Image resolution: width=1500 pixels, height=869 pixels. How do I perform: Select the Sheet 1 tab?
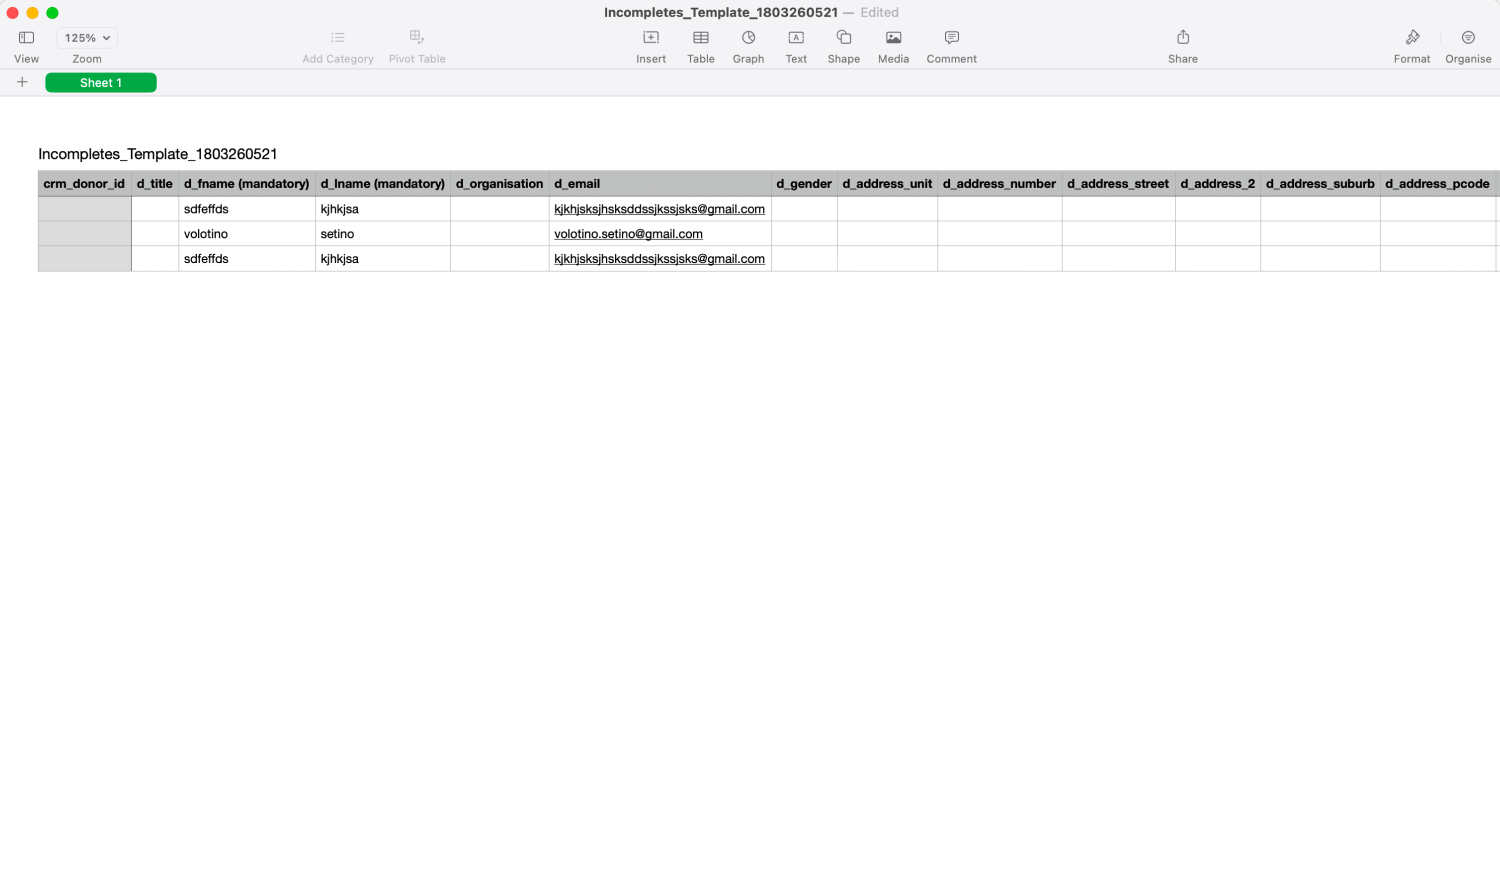click(101, 83)
